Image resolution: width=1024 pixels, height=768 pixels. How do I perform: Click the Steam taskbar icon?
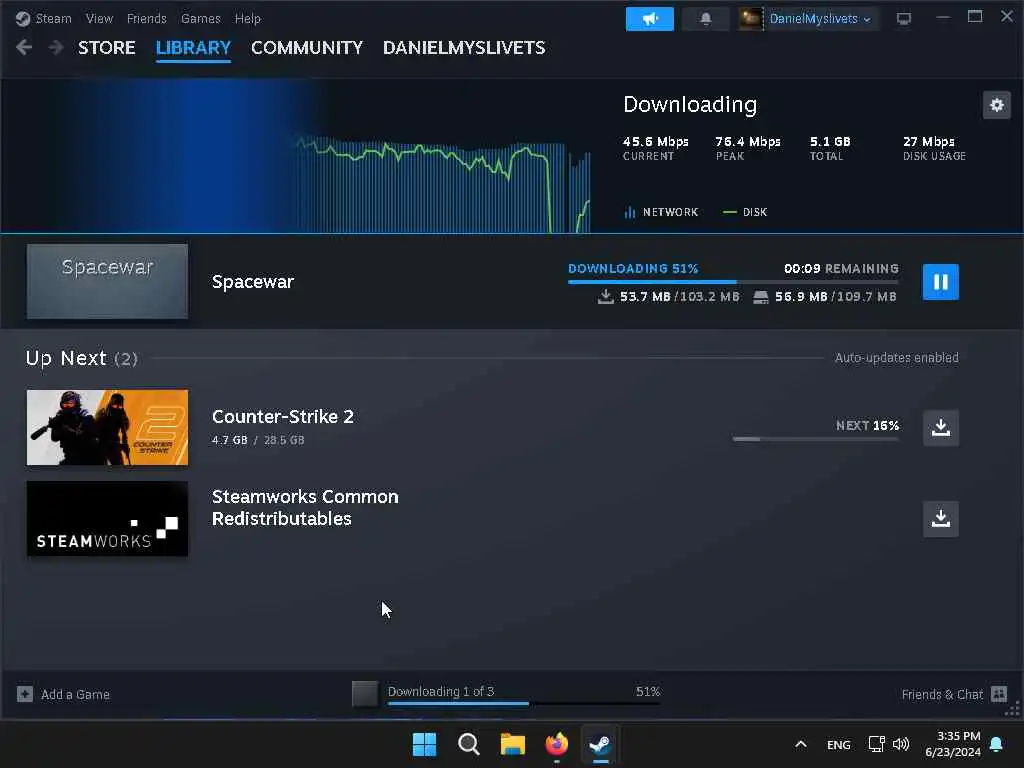(x=600, y=744)
